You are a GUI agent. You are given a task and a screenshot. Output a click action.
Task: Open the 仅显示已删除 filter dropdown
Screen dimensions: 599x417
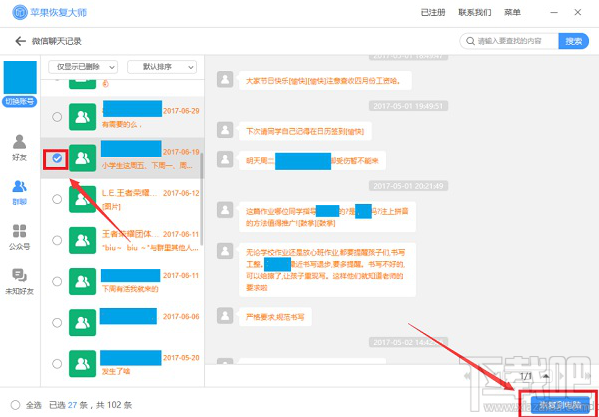coord(83,67)
